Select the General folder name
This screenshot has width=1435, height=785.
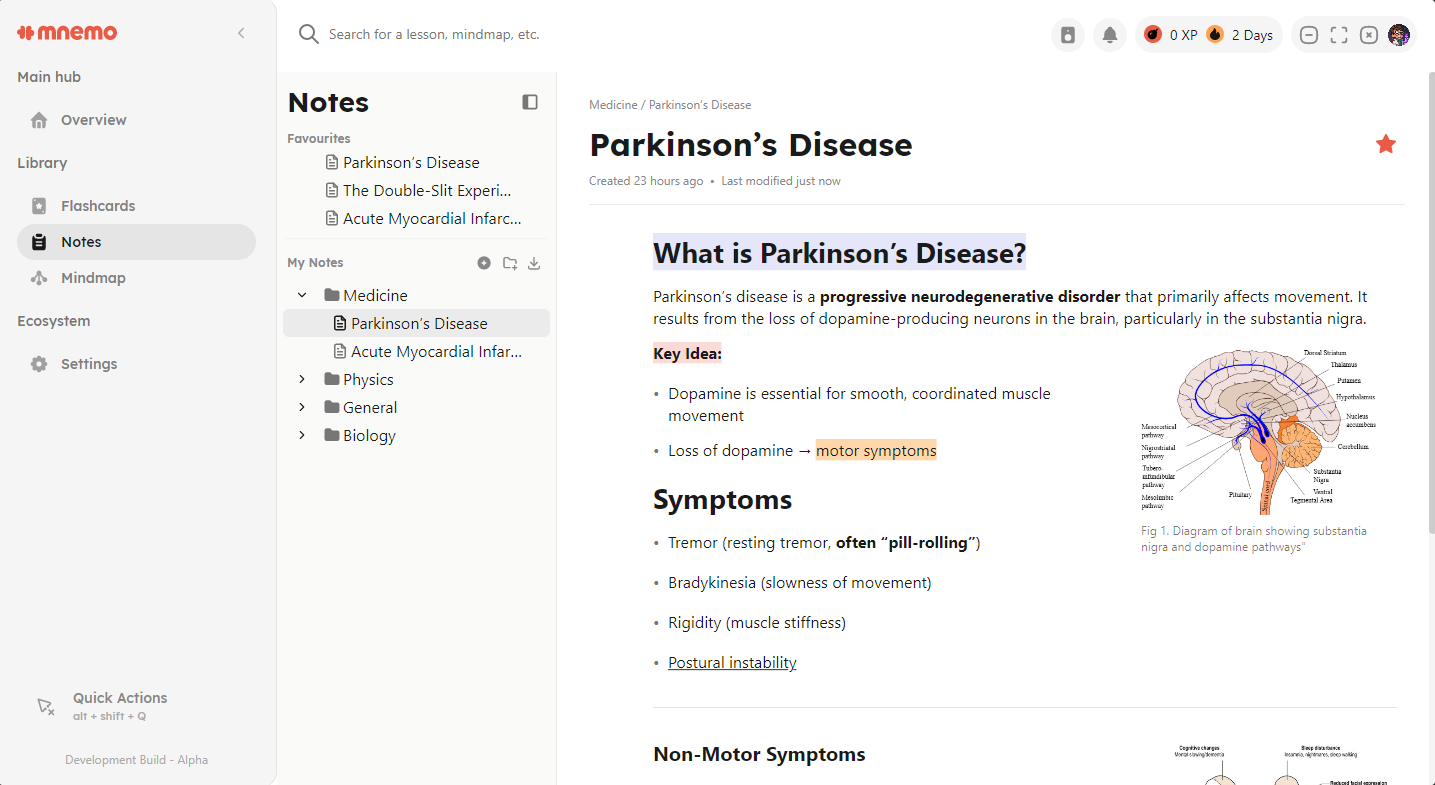[370, 407]
